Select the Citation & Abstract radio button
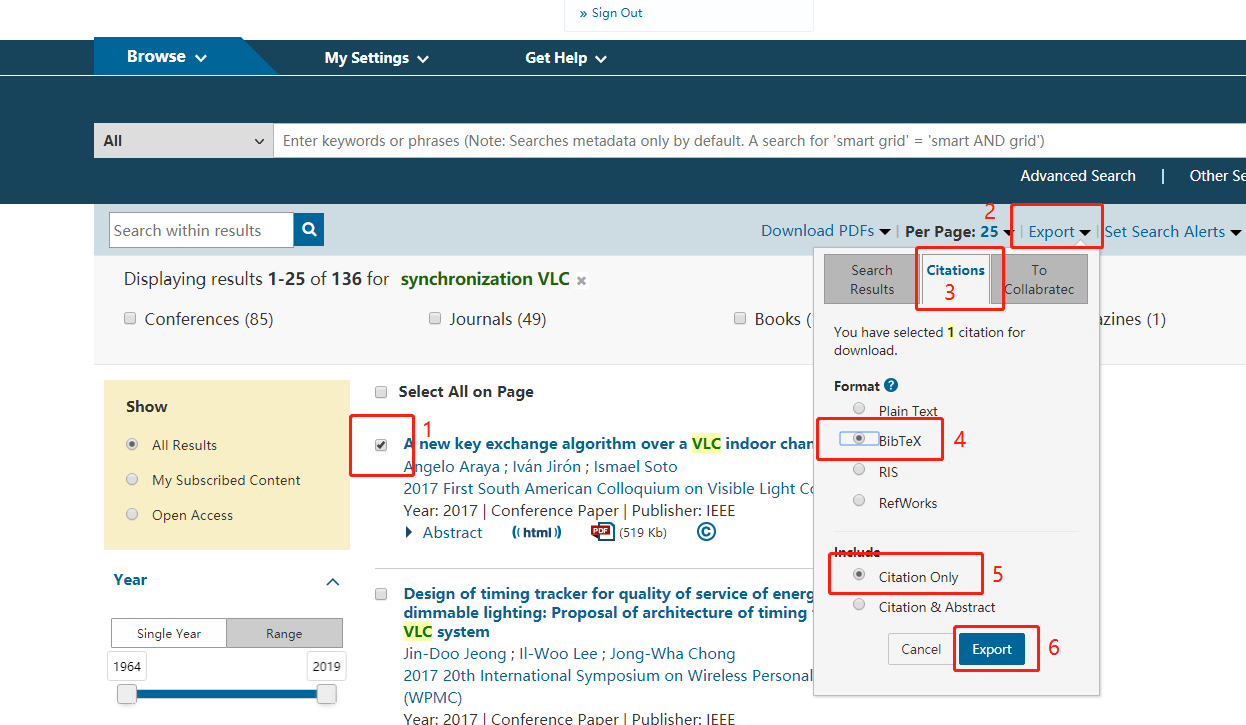 [858, 604]
